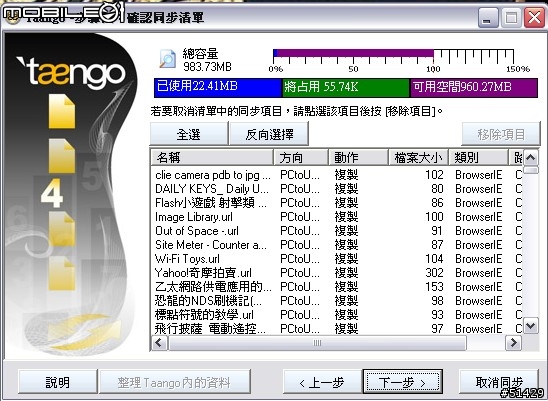Sort by the 動作 column header
The width and height of the screenshot is (548, 401).
358,157
